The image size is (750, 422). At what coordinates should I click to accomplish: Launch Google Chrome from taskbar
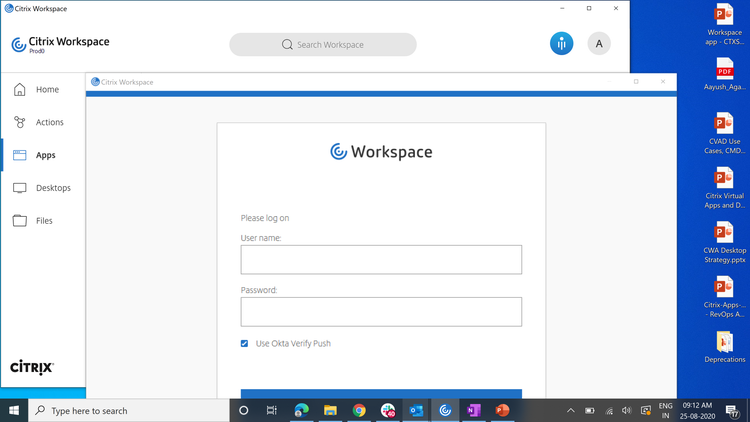(359, 411)
